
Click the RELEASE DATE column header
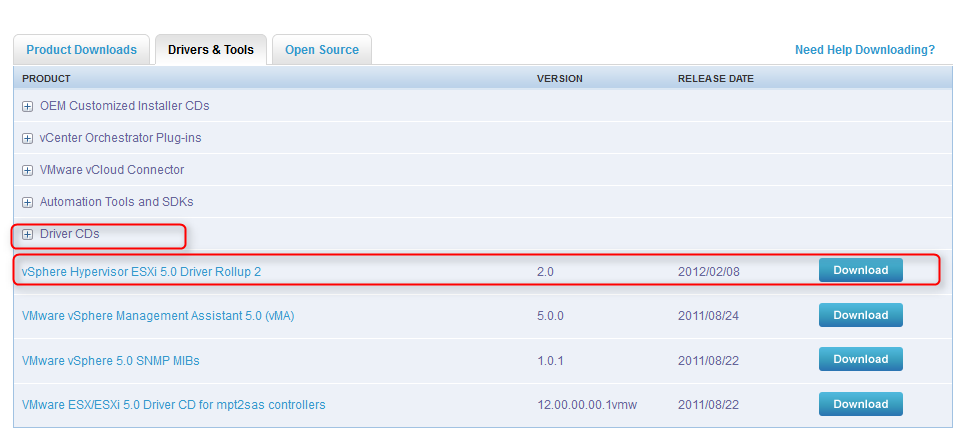(716, 79)
